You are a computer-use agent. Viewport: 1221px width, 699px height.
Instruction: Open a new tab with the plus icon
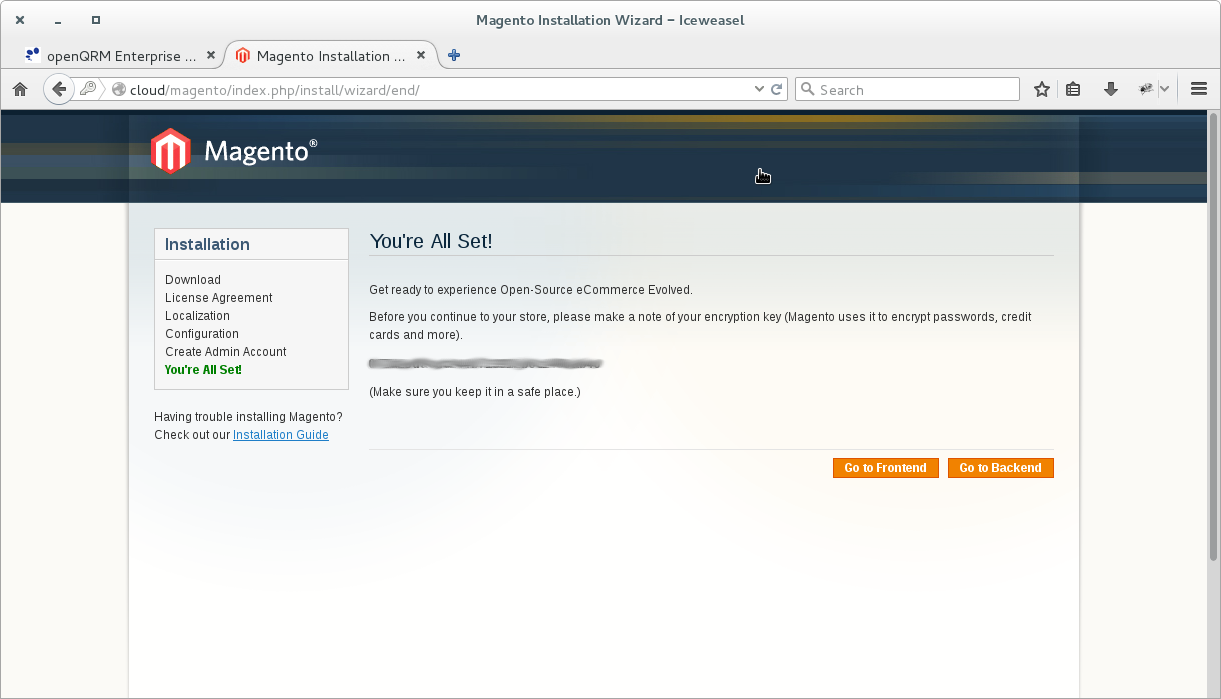coord(454,56)
